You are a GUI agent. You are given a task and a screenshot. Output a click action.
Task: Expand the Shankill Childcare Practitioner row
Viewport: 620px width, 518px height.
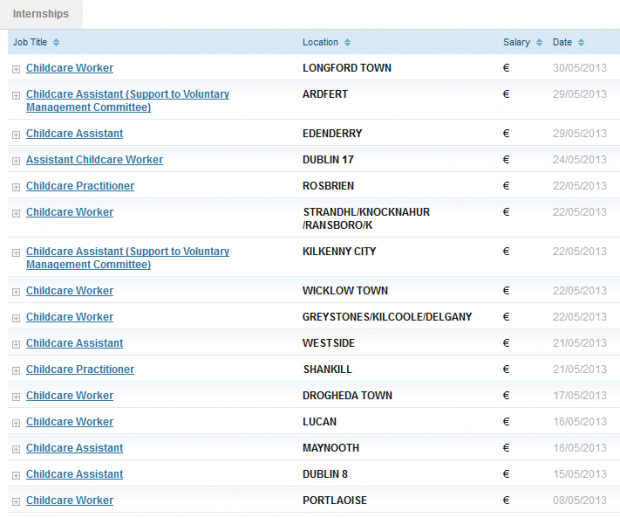click(16, 371)
